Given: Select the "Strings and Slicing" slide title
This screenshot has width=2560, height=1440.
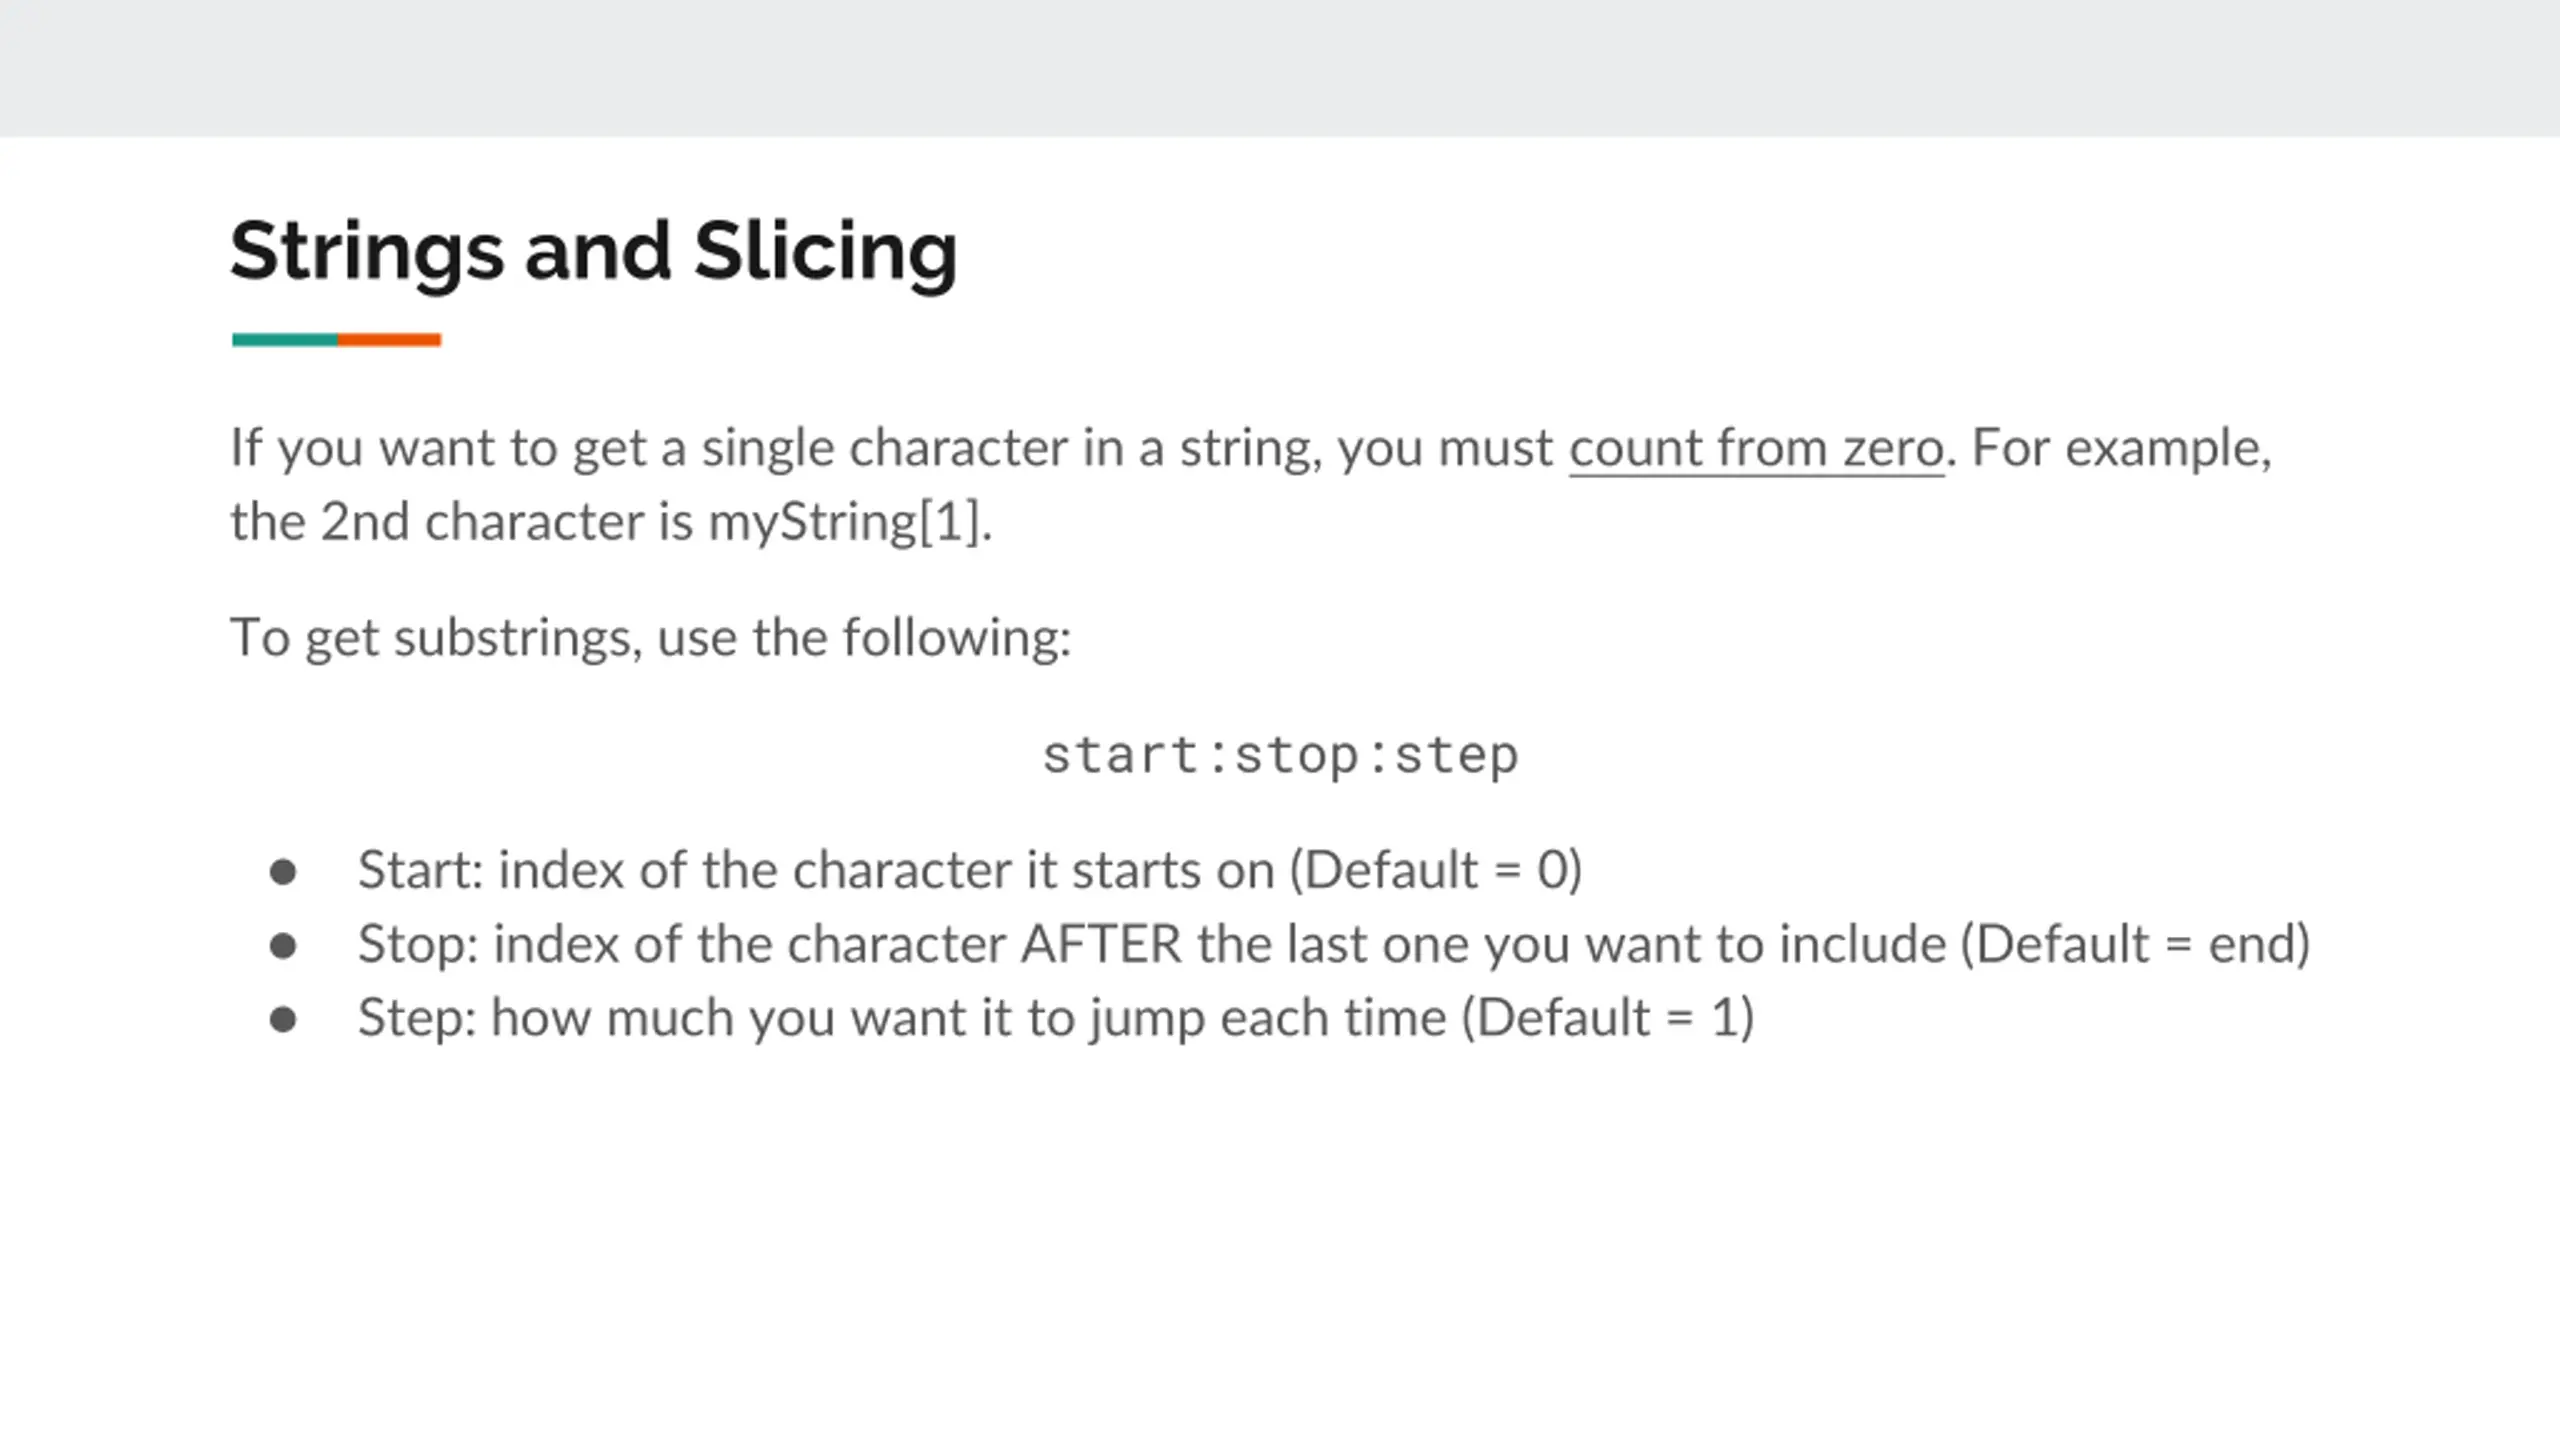Looking at the screenshot, I should click(x=593, y=252).
